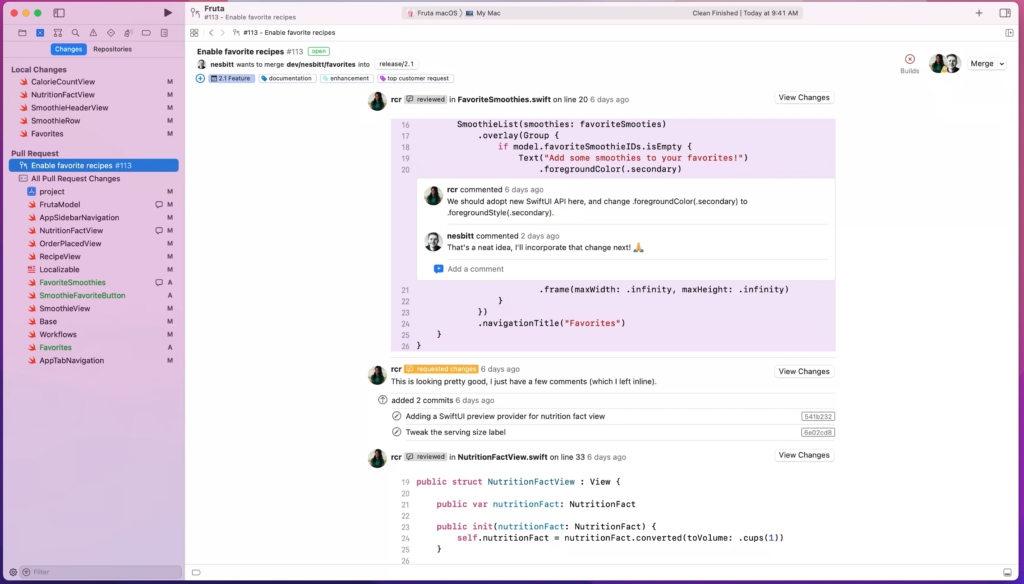Open navigator settings gear icon
Viewport: 1024px width, 584px height.
pos(12,572)
